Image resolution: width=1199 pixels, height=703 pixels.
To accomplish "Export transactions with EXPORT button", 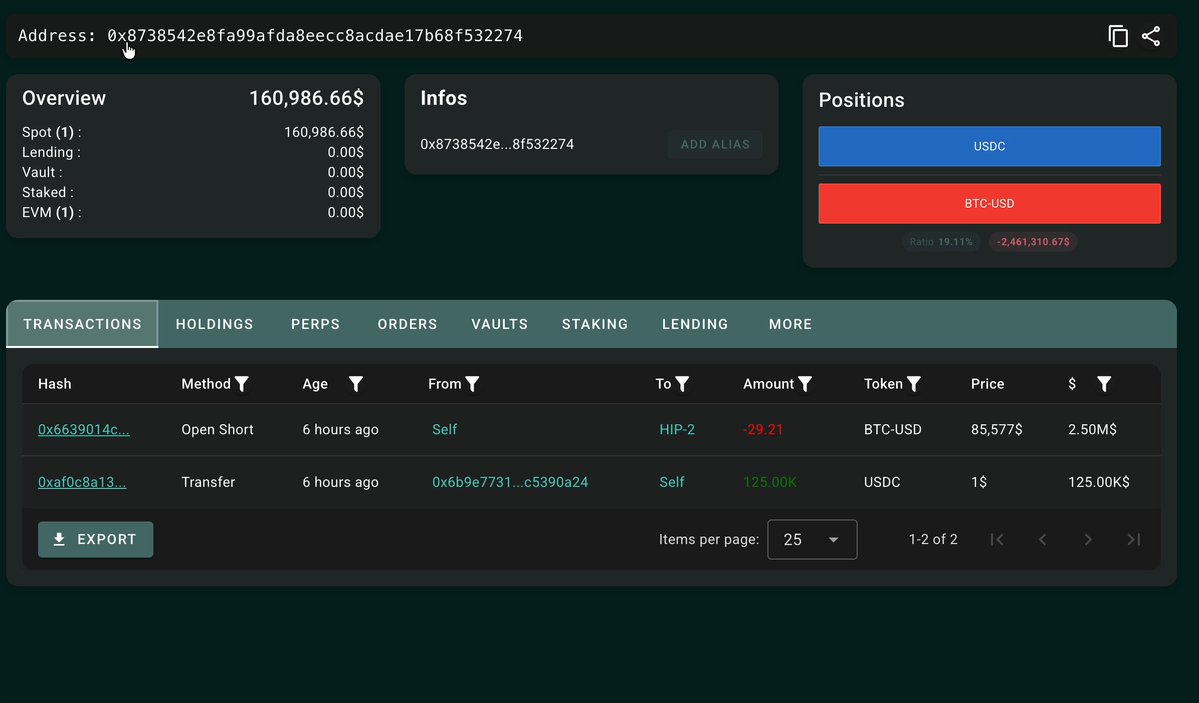I will 96,539.
